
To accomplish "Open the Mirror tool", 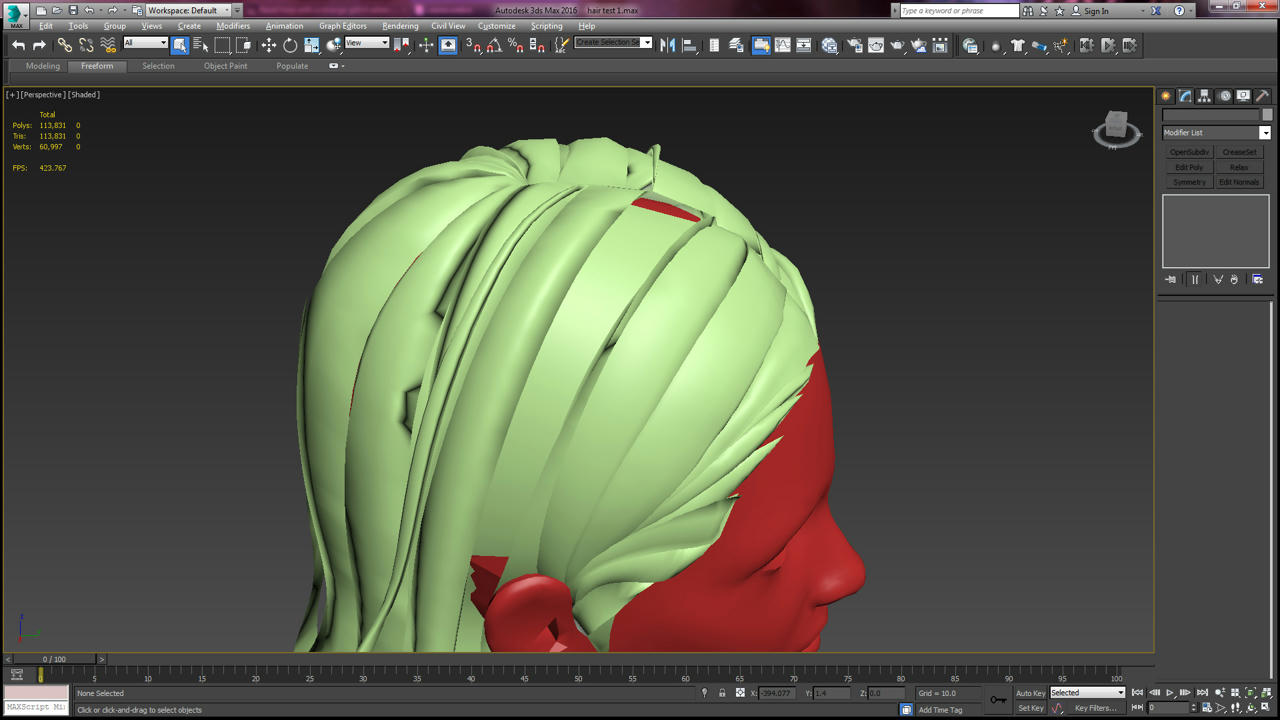I will (x=668, y=45).
